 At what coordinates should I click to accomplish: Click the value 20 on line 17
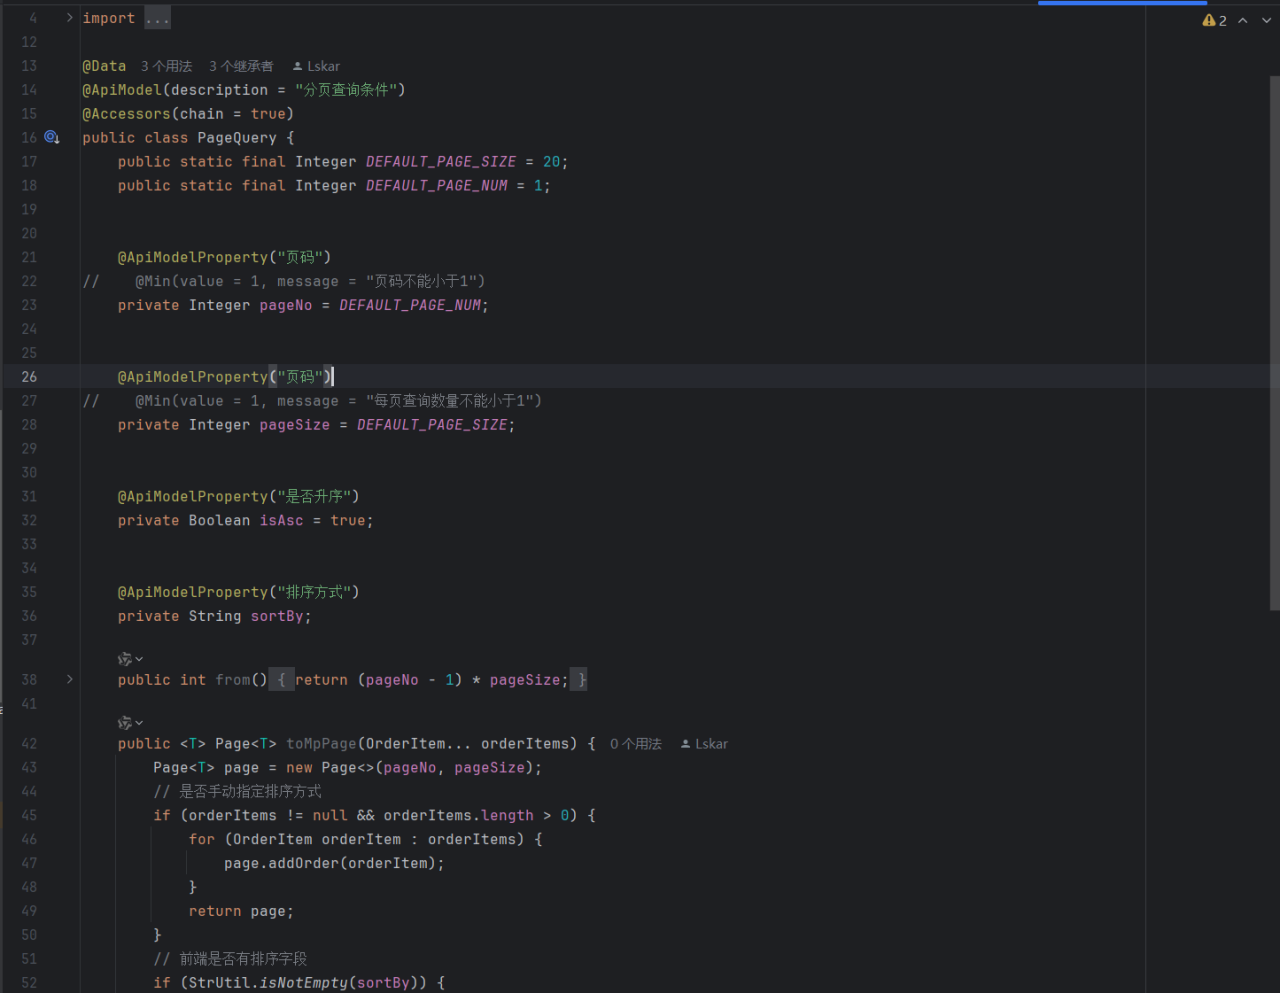pos(551,162)
